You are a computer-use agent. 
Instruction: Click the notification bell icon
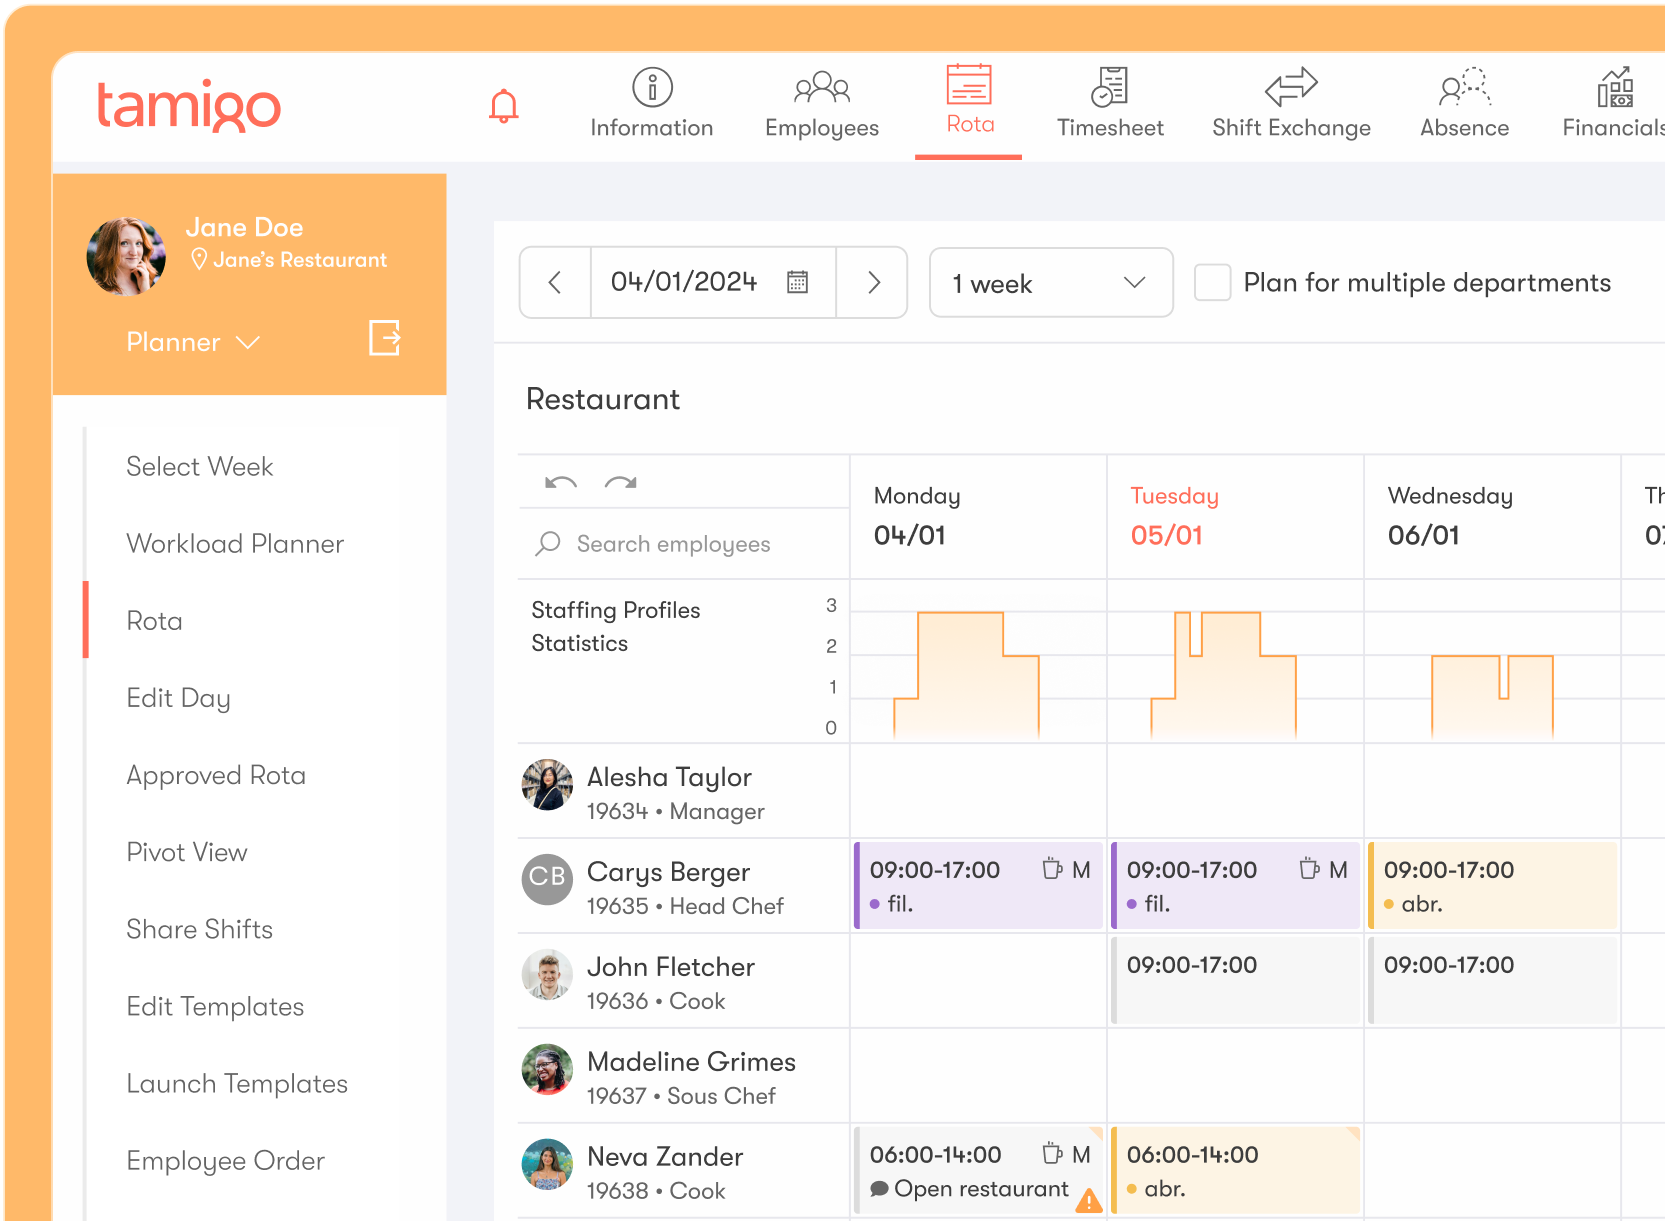coord(503,106)
